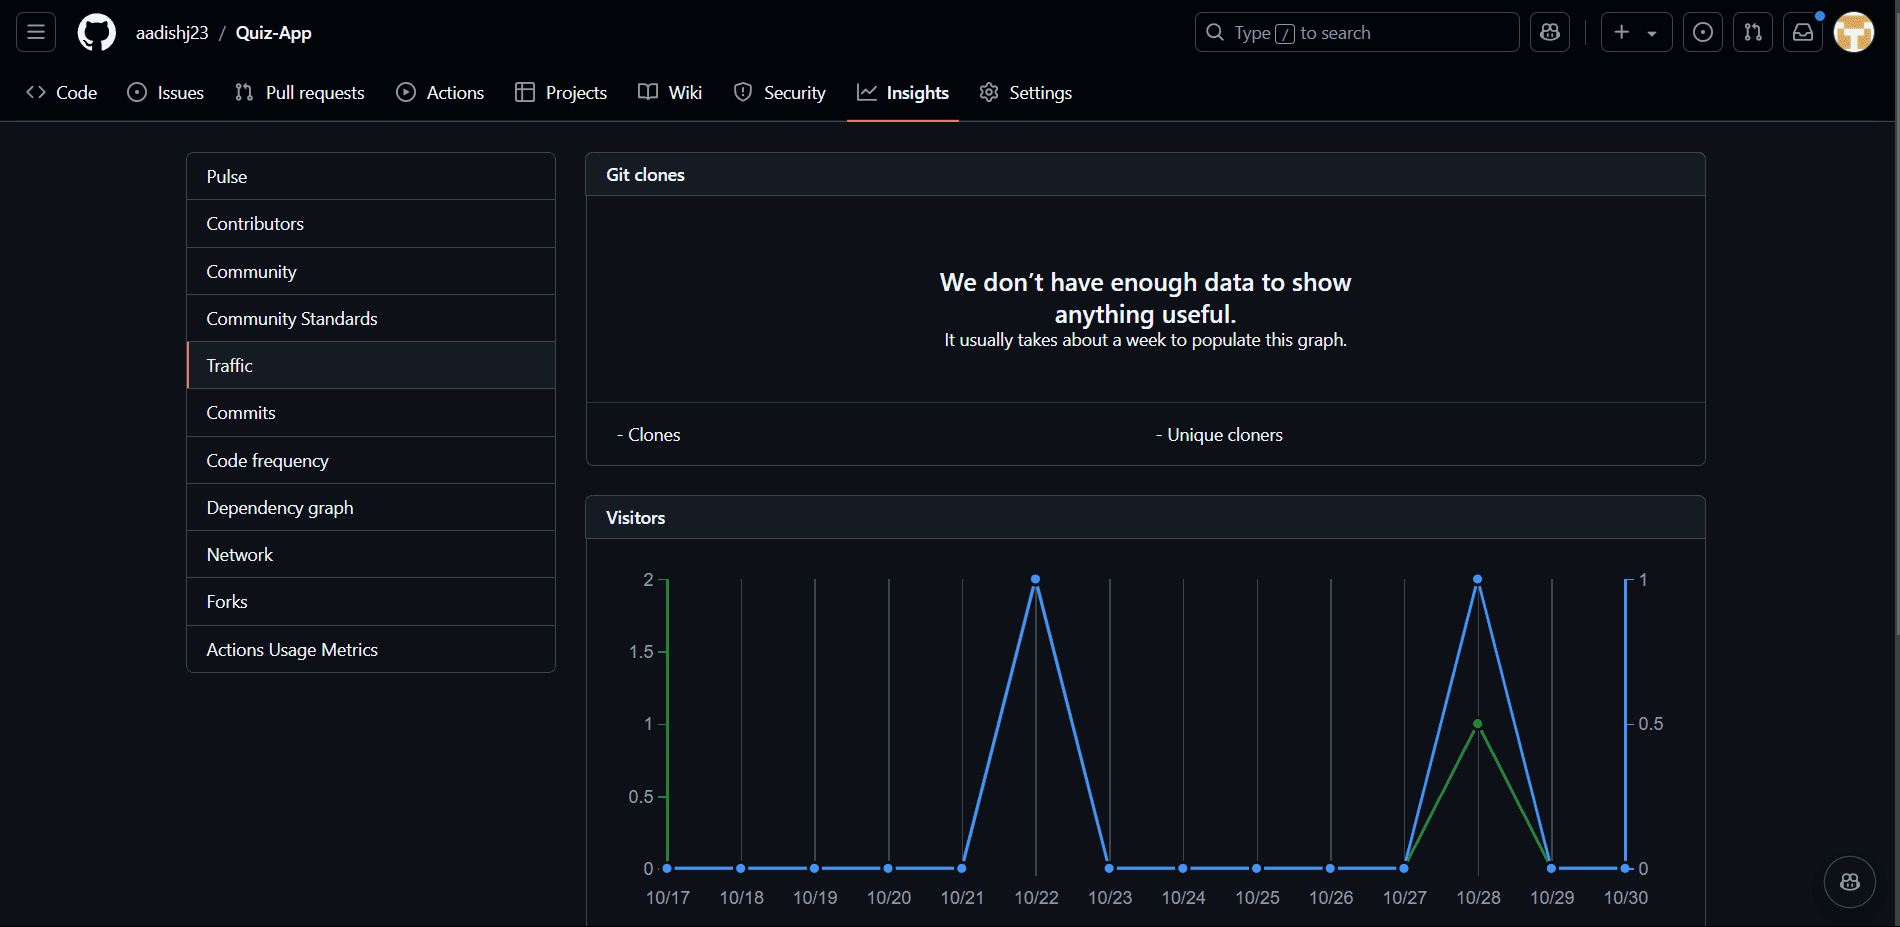Click the plus create-new icon

pos(1622,32)
